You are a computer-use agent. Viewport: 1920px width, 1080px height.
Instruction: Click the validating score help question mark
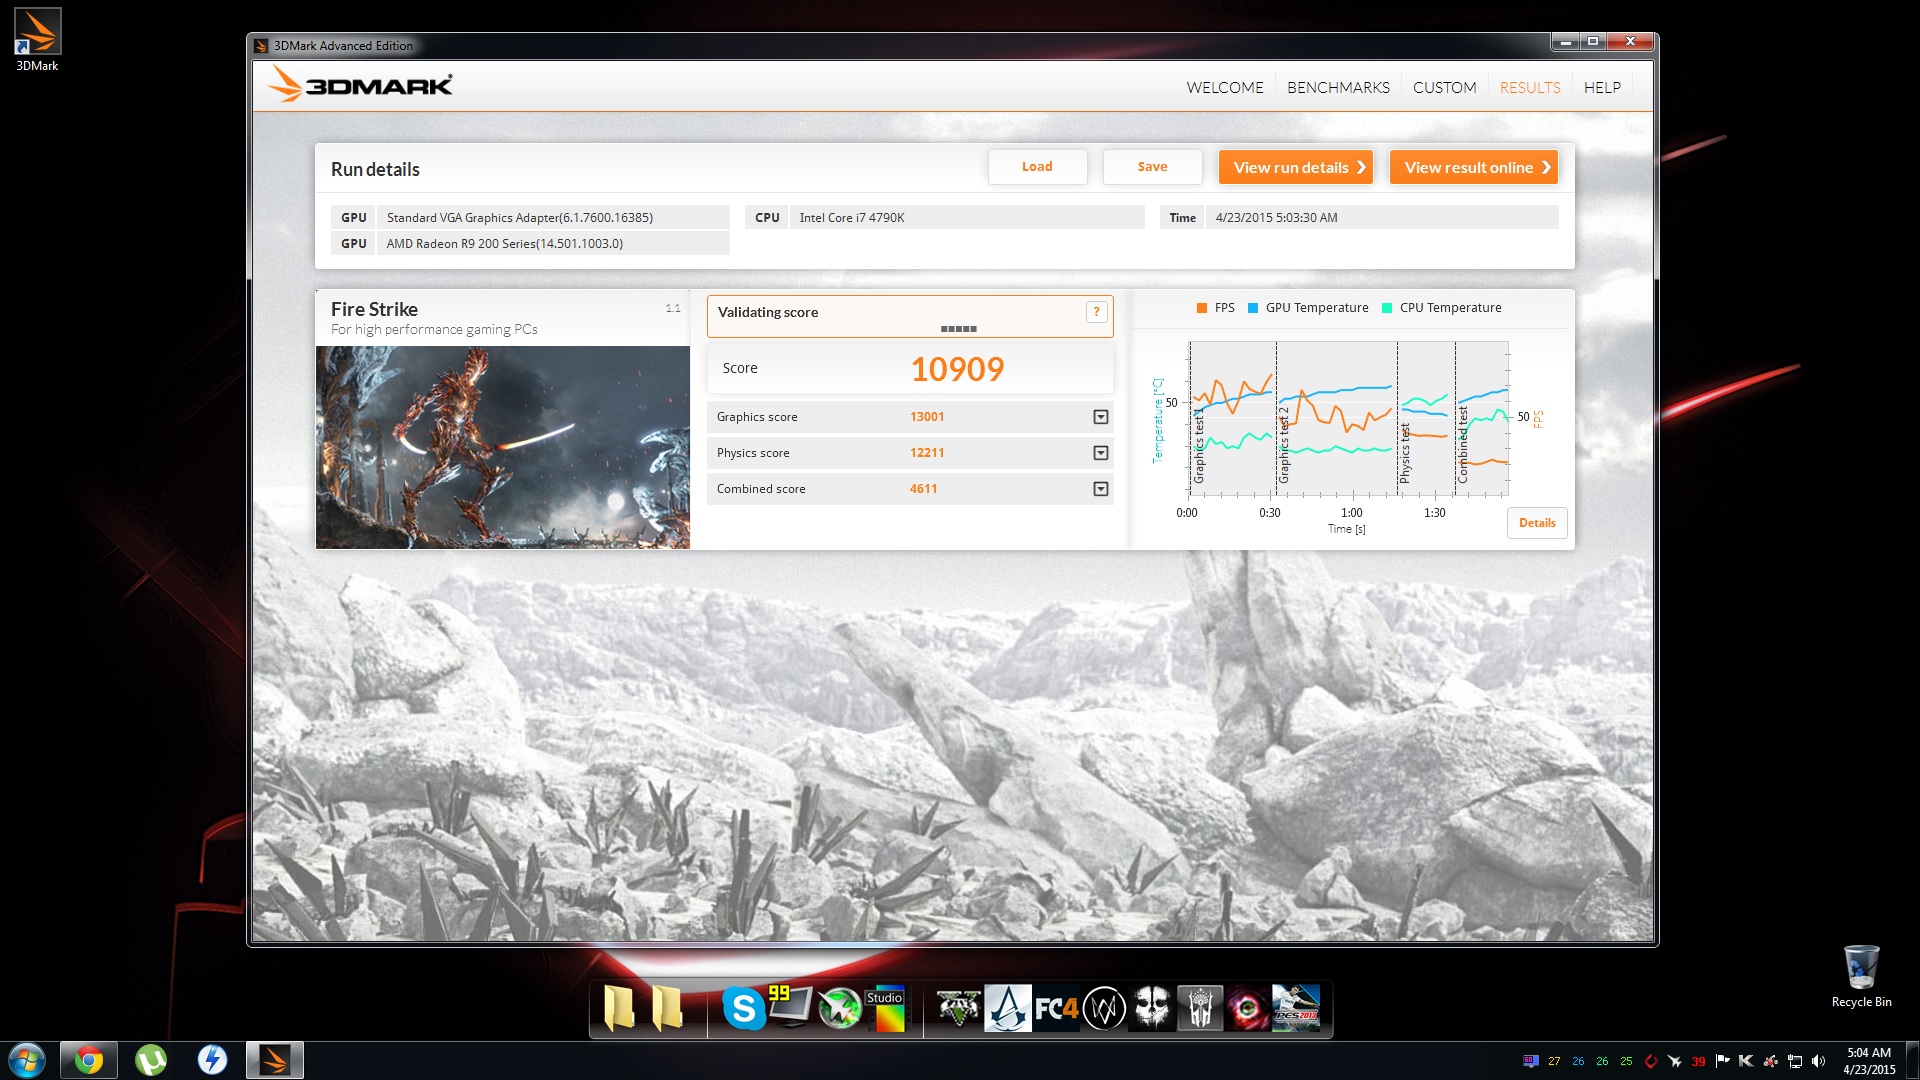(1096, 312)
